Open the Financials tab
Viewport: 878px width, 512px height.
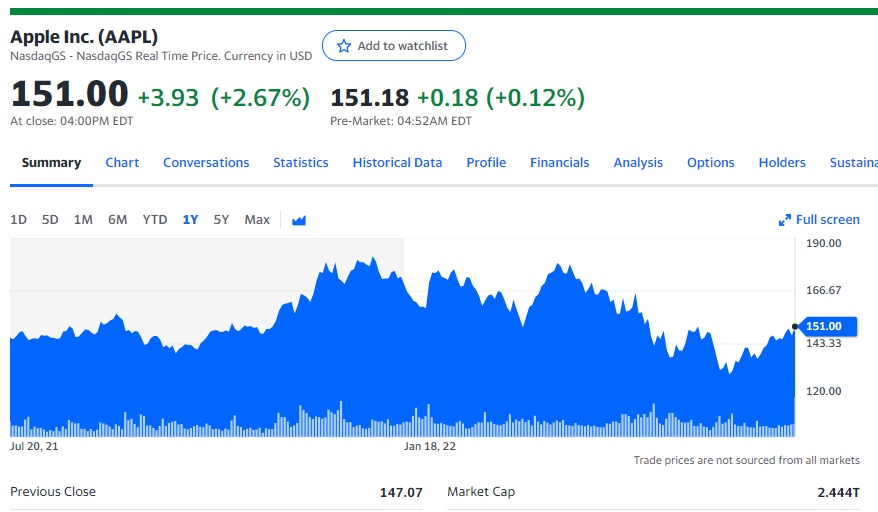560,162
